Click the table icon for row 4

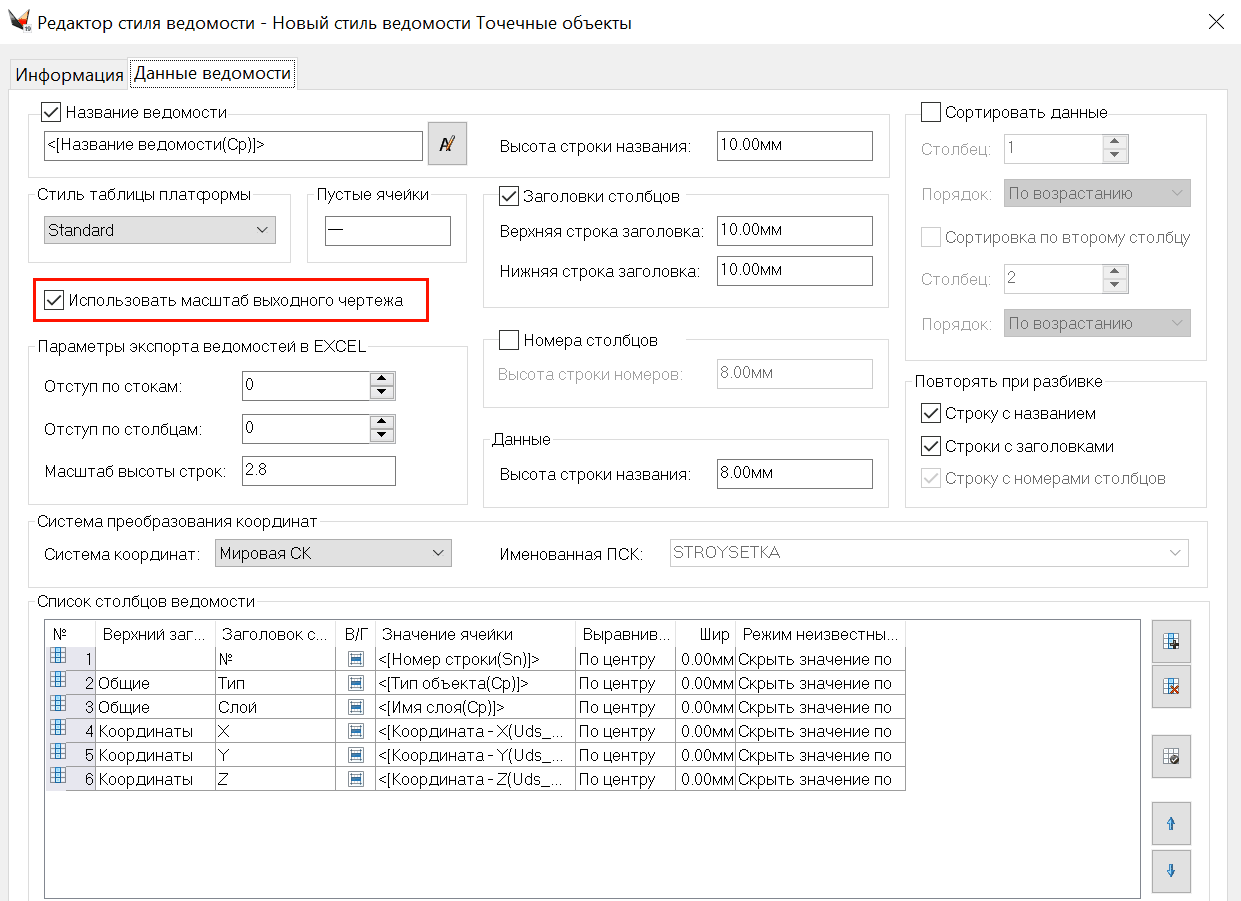pos(58,730)
